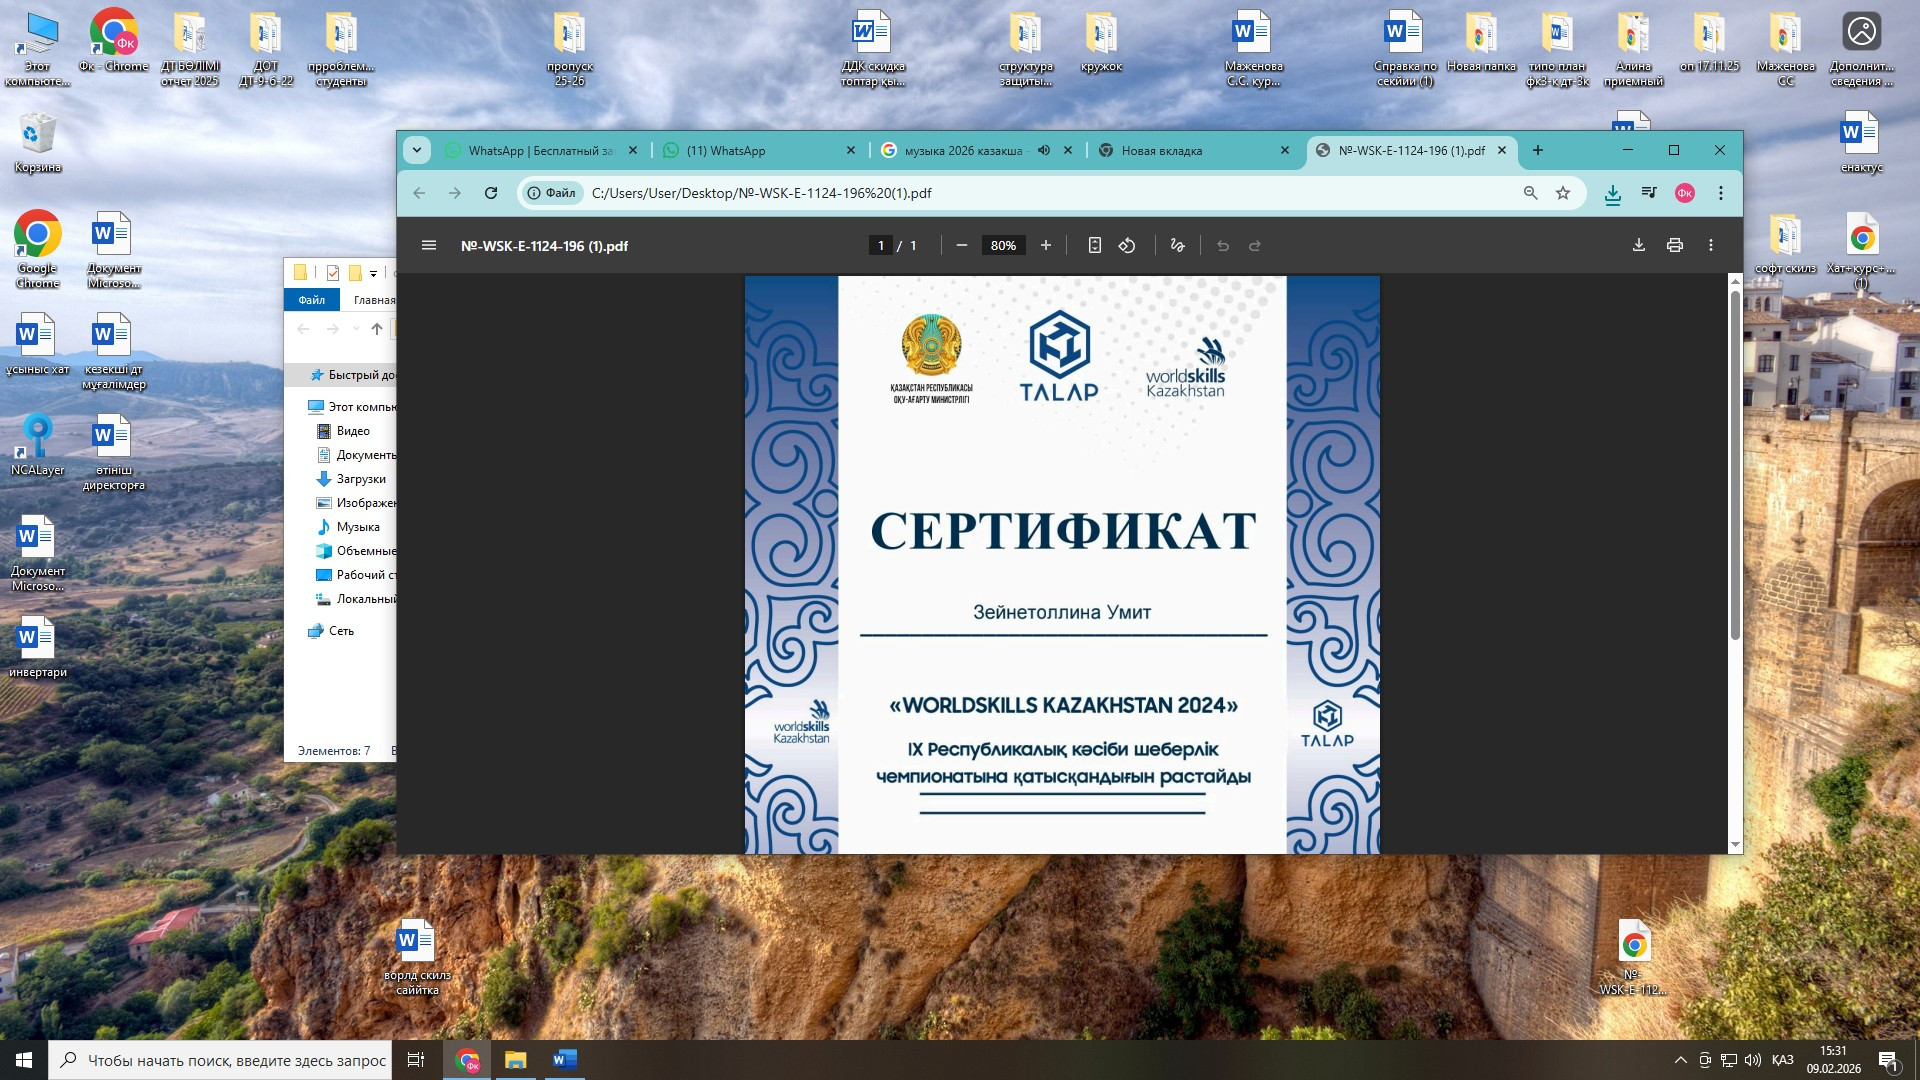This screenshot has width=1920, height=1080.
Task: Open Chrome three-dot main menu
Action: pos(1721,193)
